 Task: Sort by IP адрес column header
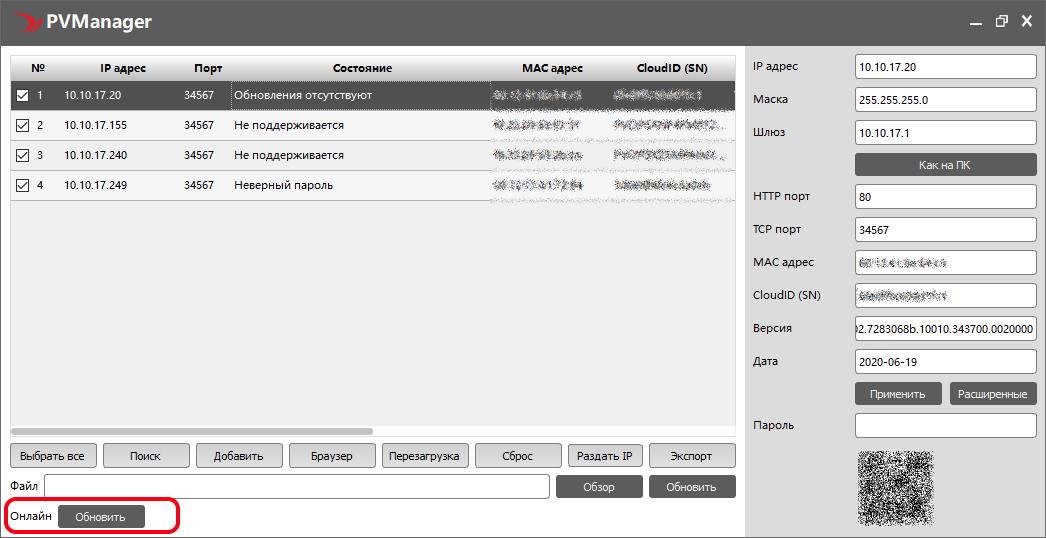coord(123,68)
